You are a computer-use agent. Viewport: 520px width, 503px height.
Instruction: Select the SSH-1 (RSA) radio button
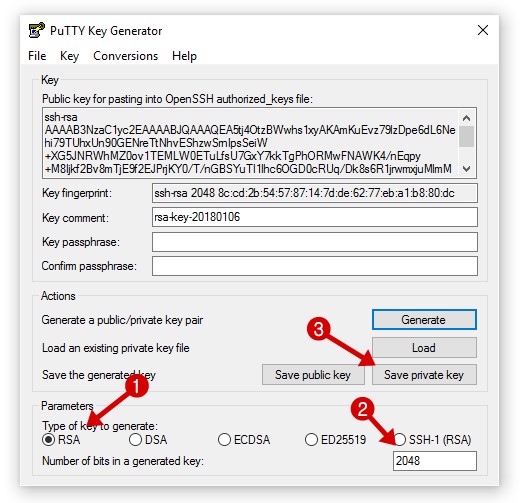[400, 440]
